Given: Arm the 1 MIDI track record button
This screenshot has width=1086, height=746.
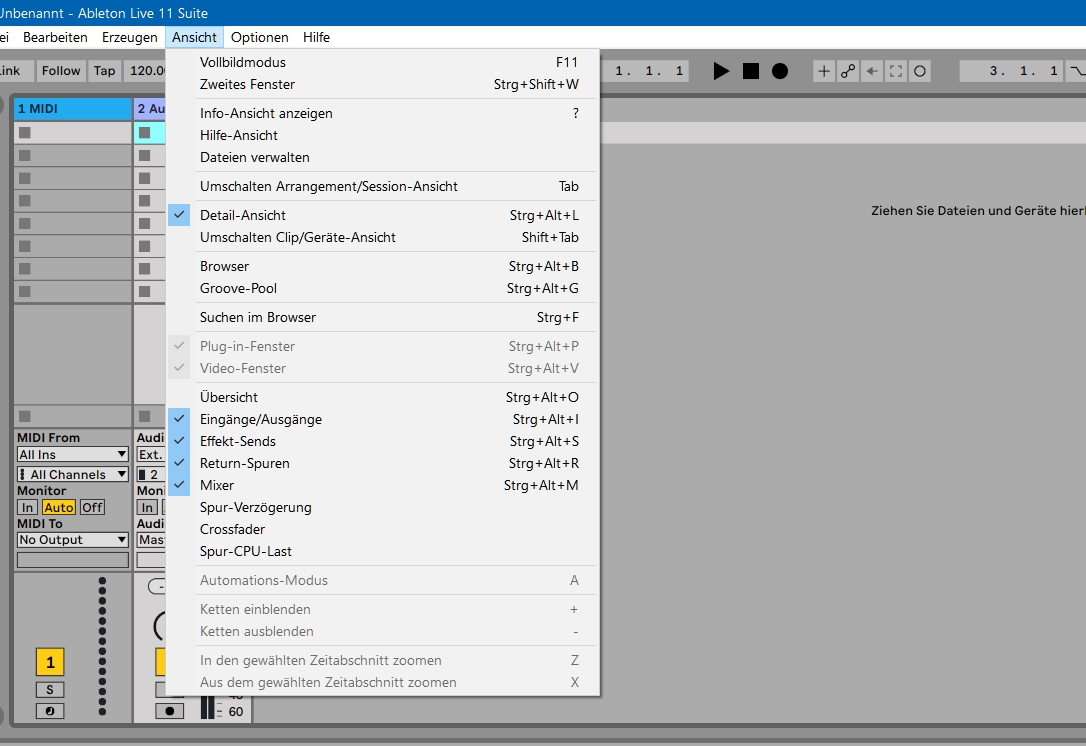Looking at the screenshot, I should [50, 711].
